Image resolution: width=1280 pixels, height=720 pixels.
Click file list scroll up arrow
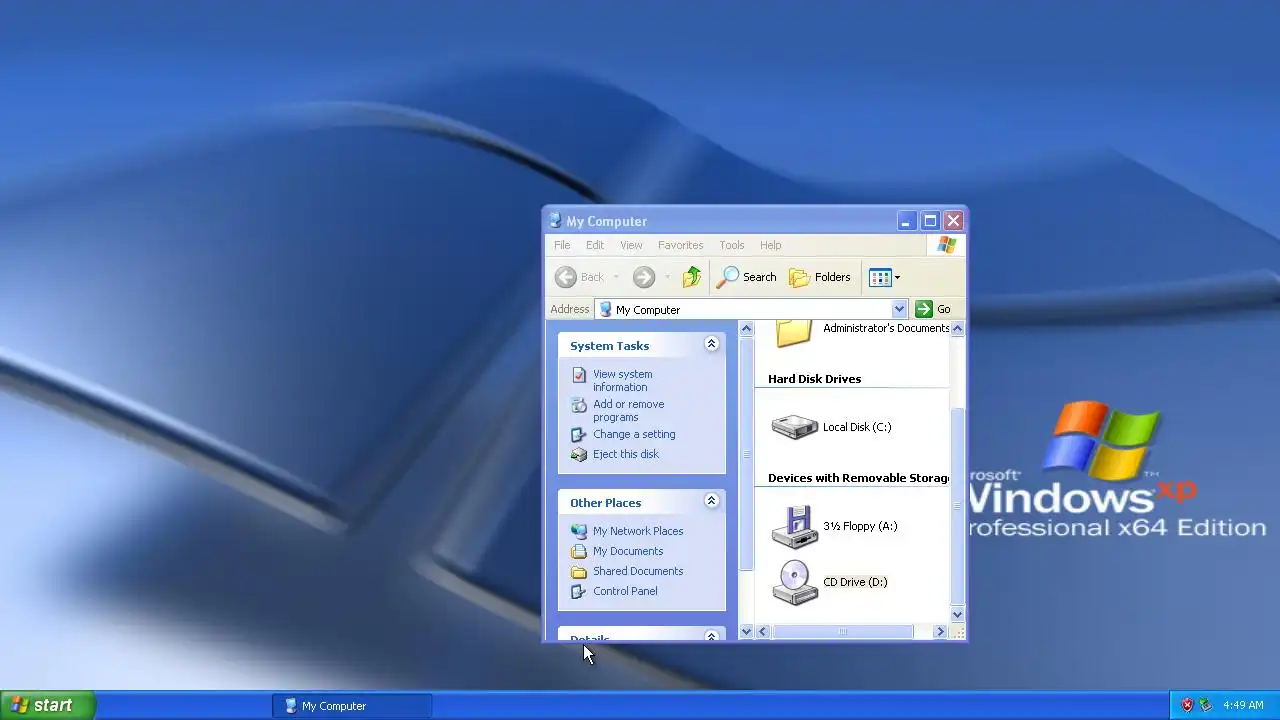[x=957, y=328]
